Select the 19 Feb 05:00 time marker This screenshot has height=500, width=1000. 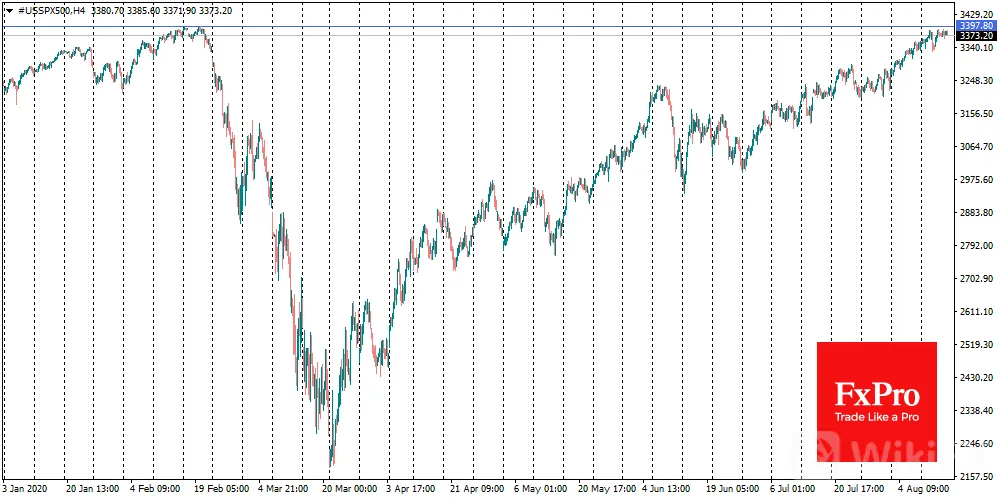coord(219,487)
